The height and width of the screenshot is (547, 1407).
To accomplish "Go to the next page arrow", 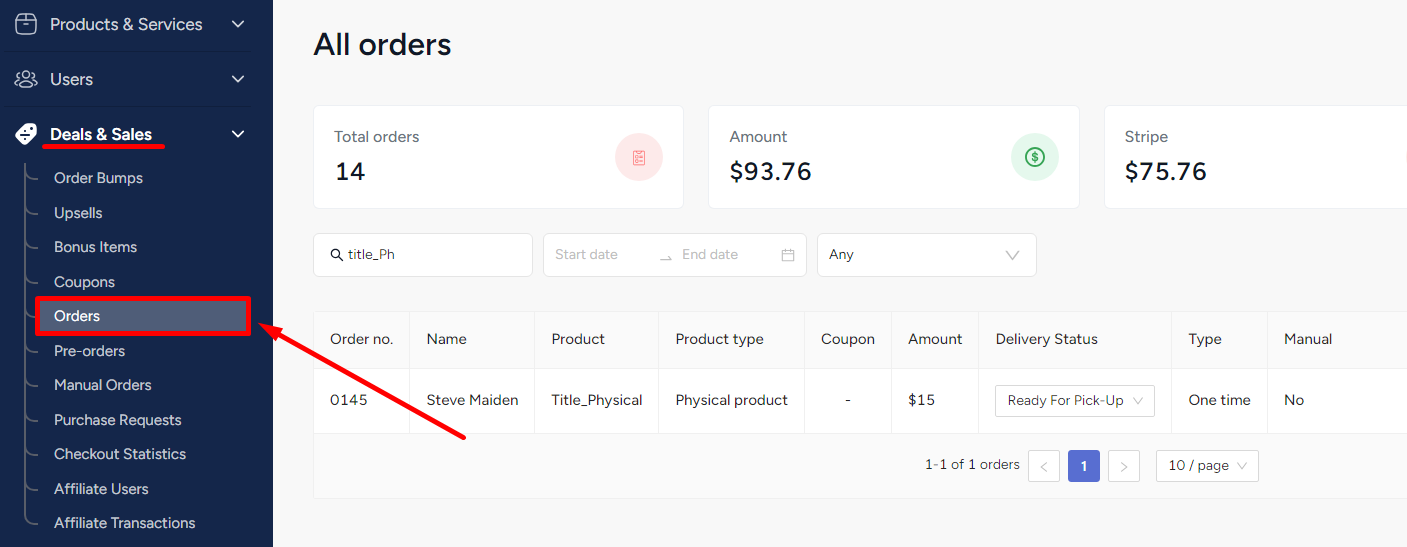I will pos(1124,466).
